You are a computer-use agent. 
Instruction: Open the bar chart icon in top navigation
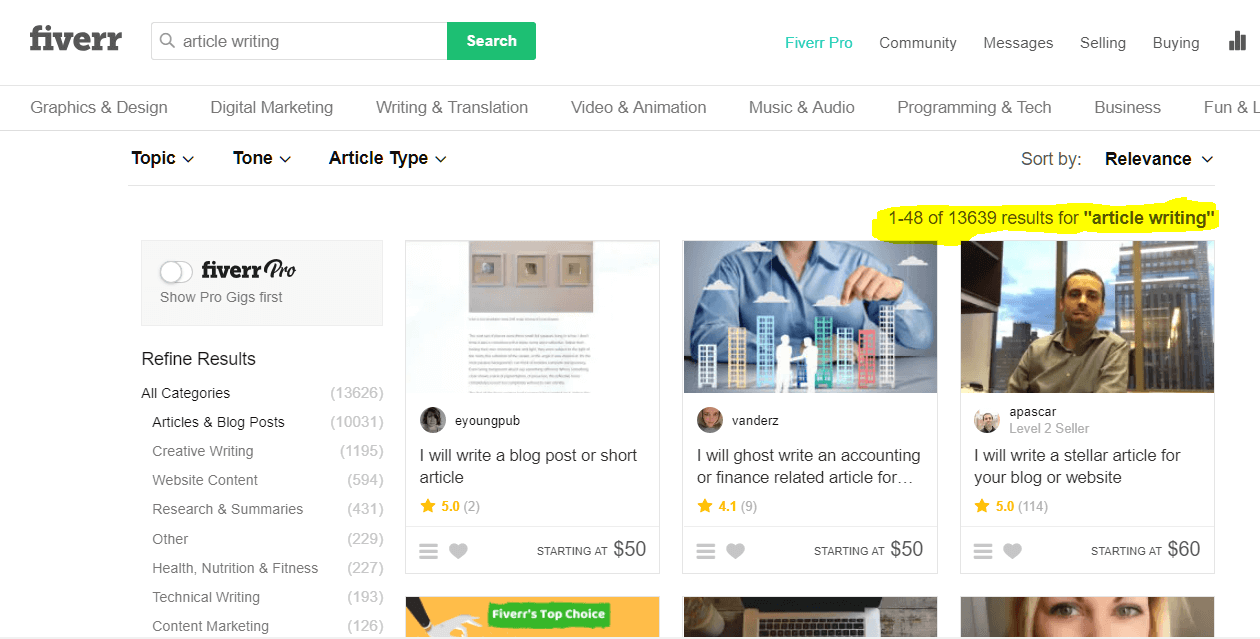point(1237,41)
